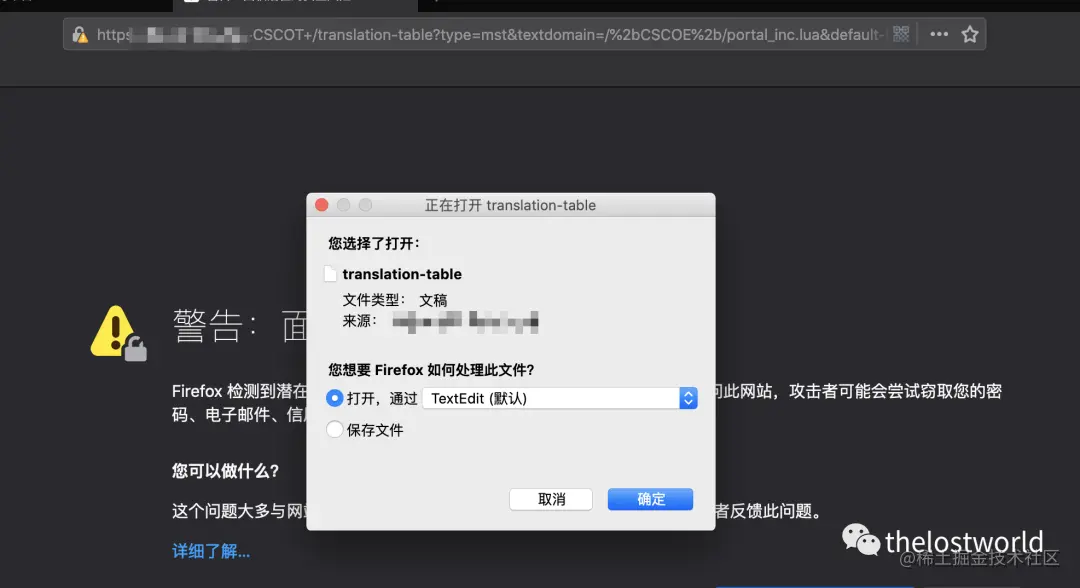Open the three-dot page actions icon
The image size is (1080, 588).
coord(938,33)
